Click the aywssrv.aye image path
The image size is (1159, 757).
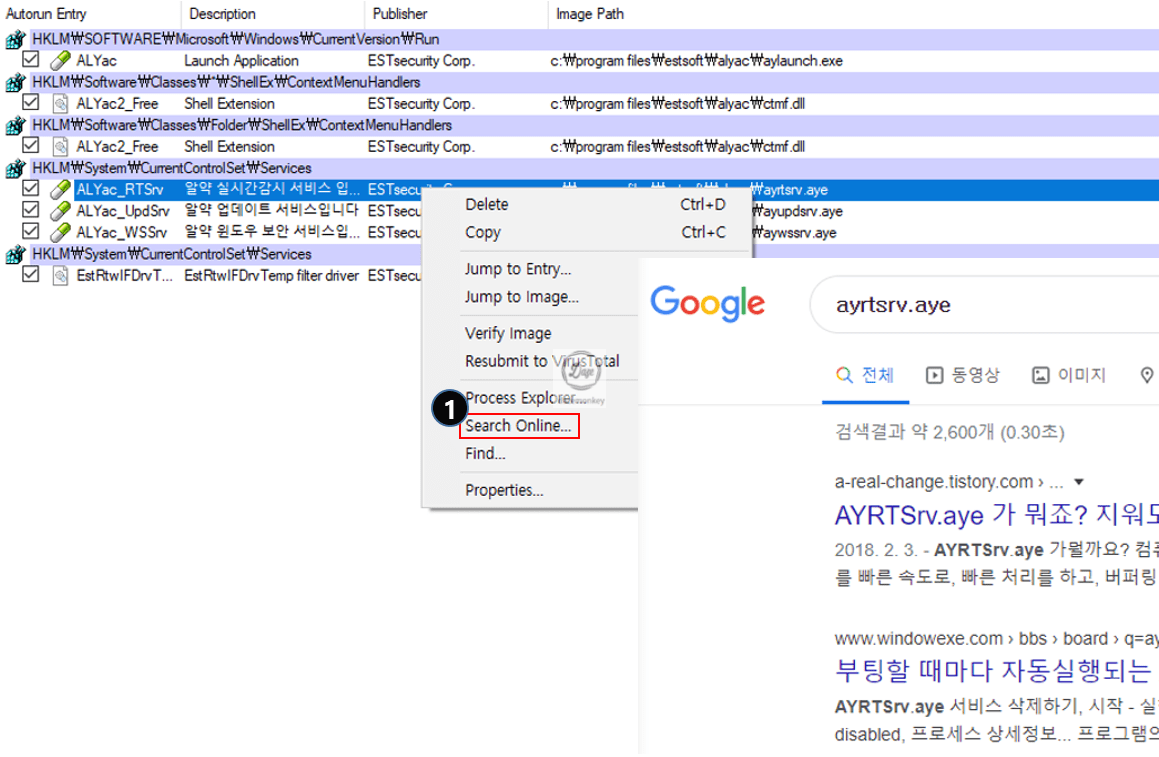click(794, 233)
